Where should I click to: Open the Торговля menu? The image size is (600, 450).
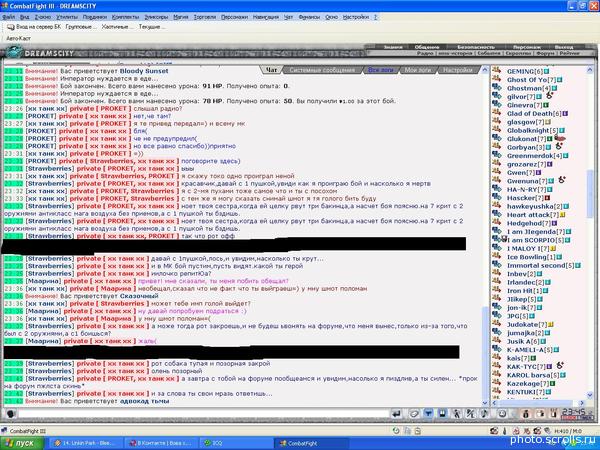click(x=205, y=17)
